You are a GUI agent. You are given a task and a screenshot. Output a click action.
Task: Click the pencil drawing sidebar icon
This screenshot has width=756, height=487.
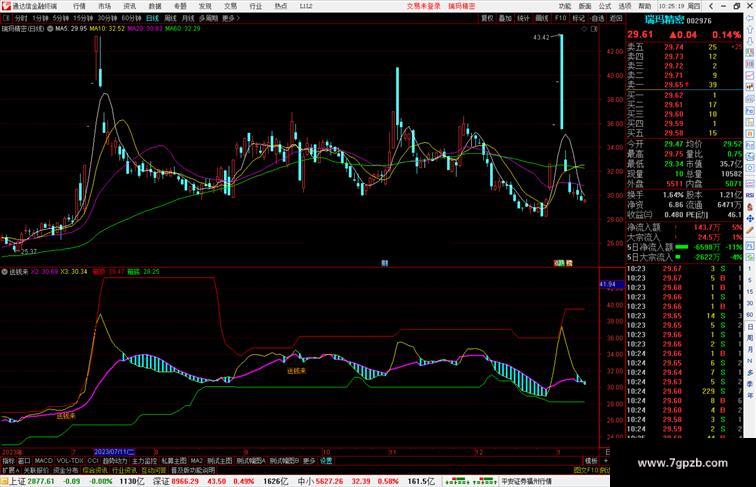click(750, 230)
